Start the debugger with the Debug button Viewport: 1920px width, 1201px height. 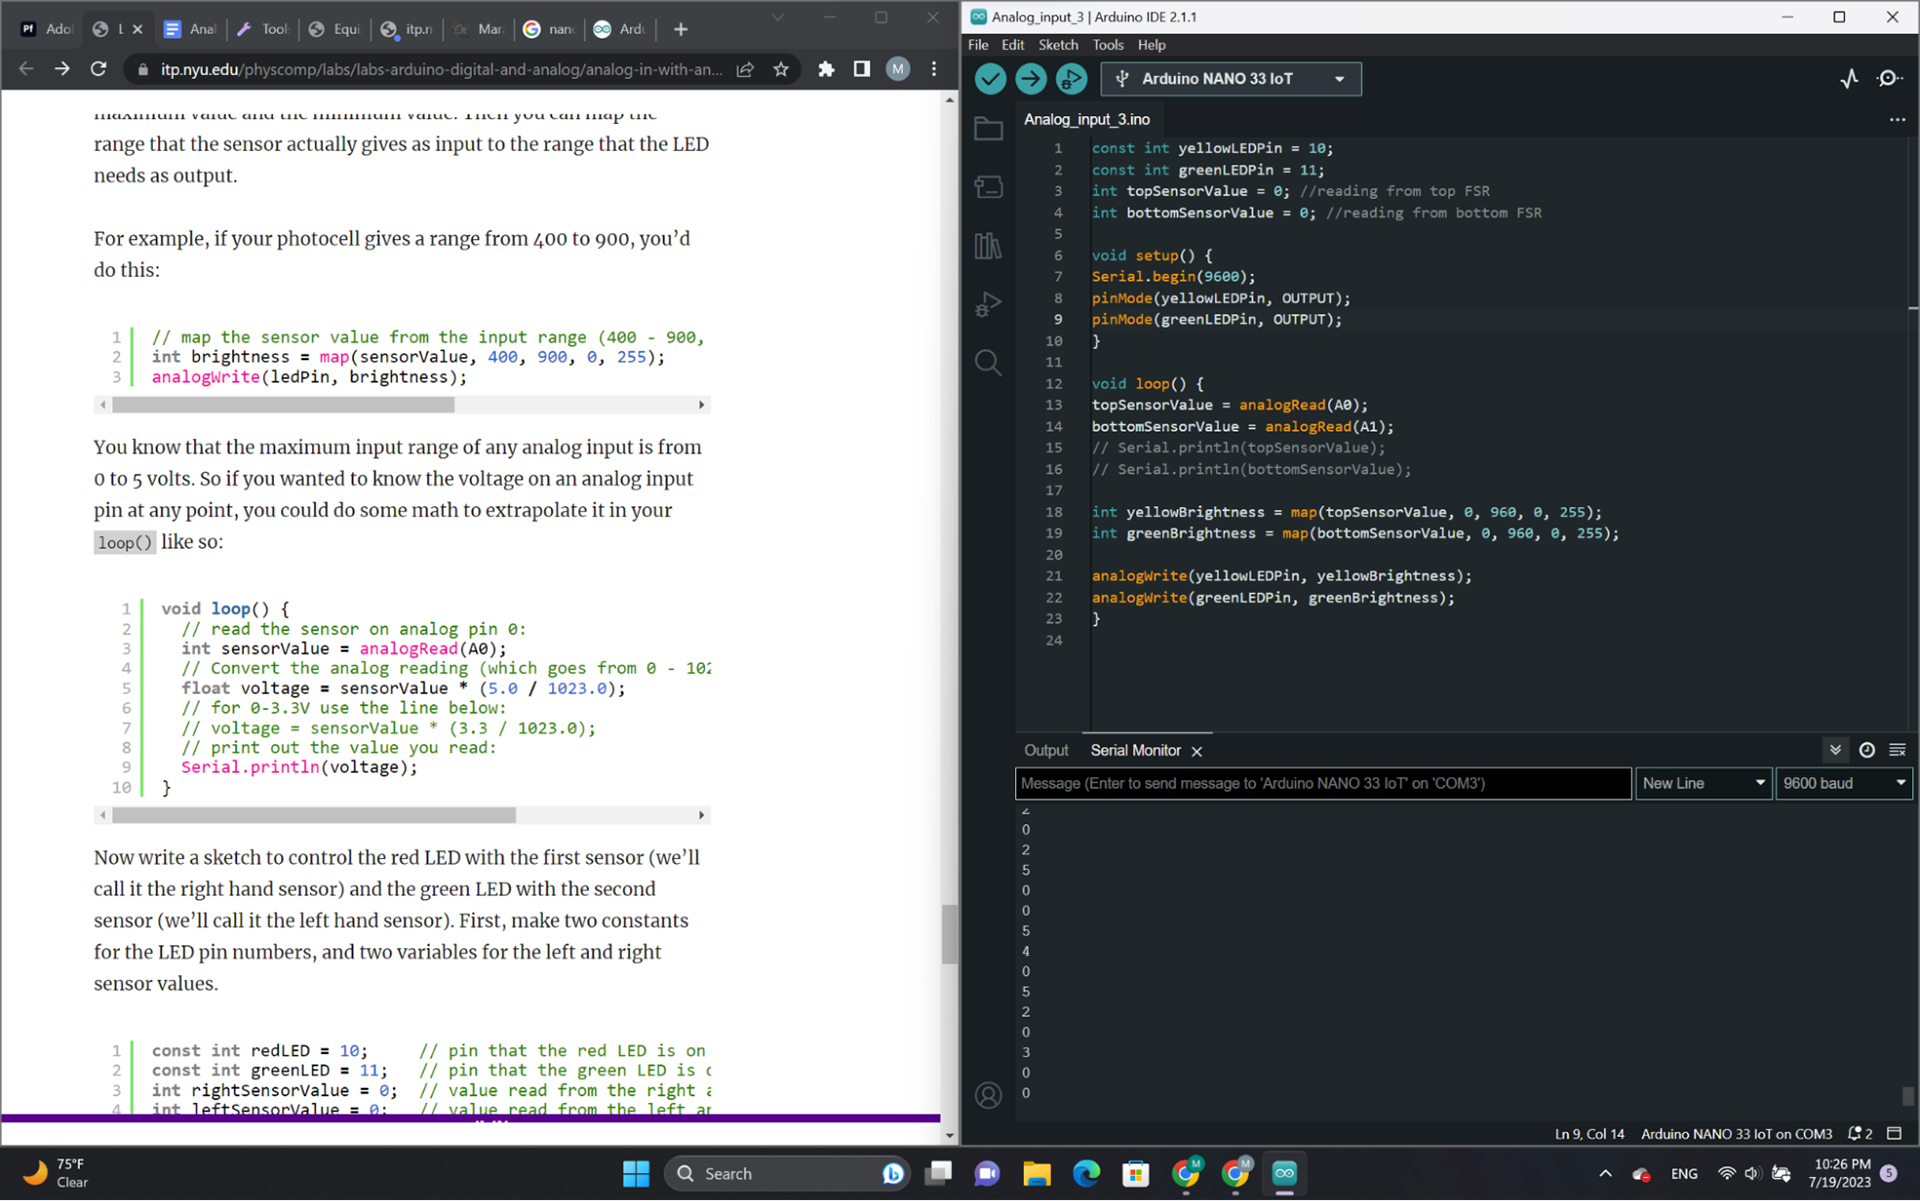coord(1071,79)
